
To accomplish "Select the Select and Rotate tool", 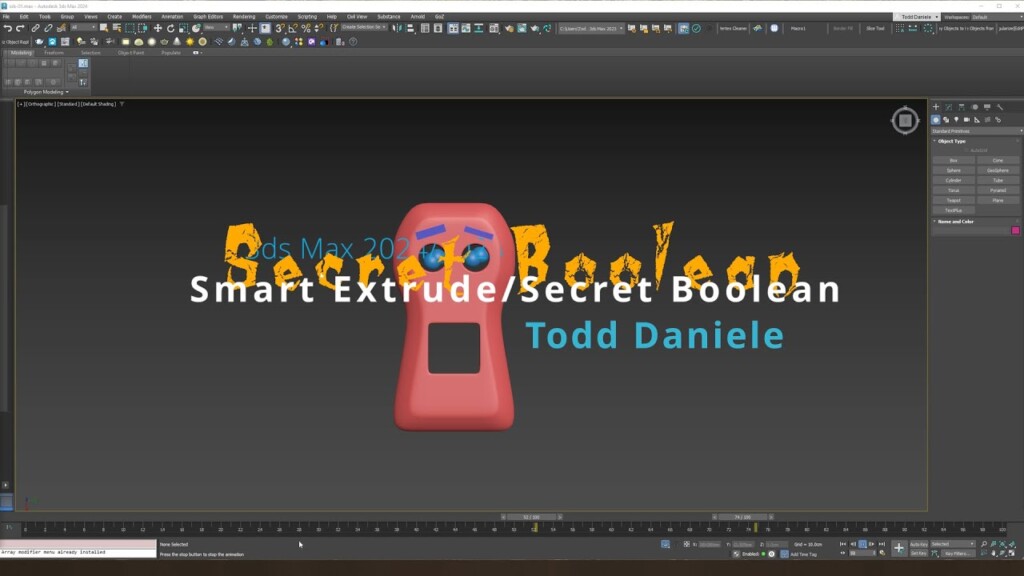I will tap(170, 29).
